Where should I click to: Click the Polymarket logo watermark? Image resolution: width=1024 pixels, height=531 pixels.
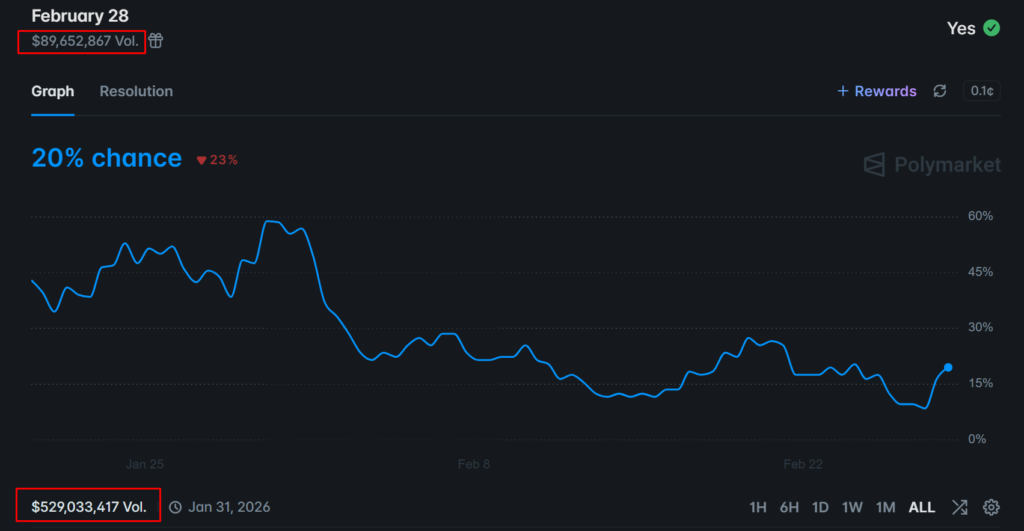tap(932, 164)
